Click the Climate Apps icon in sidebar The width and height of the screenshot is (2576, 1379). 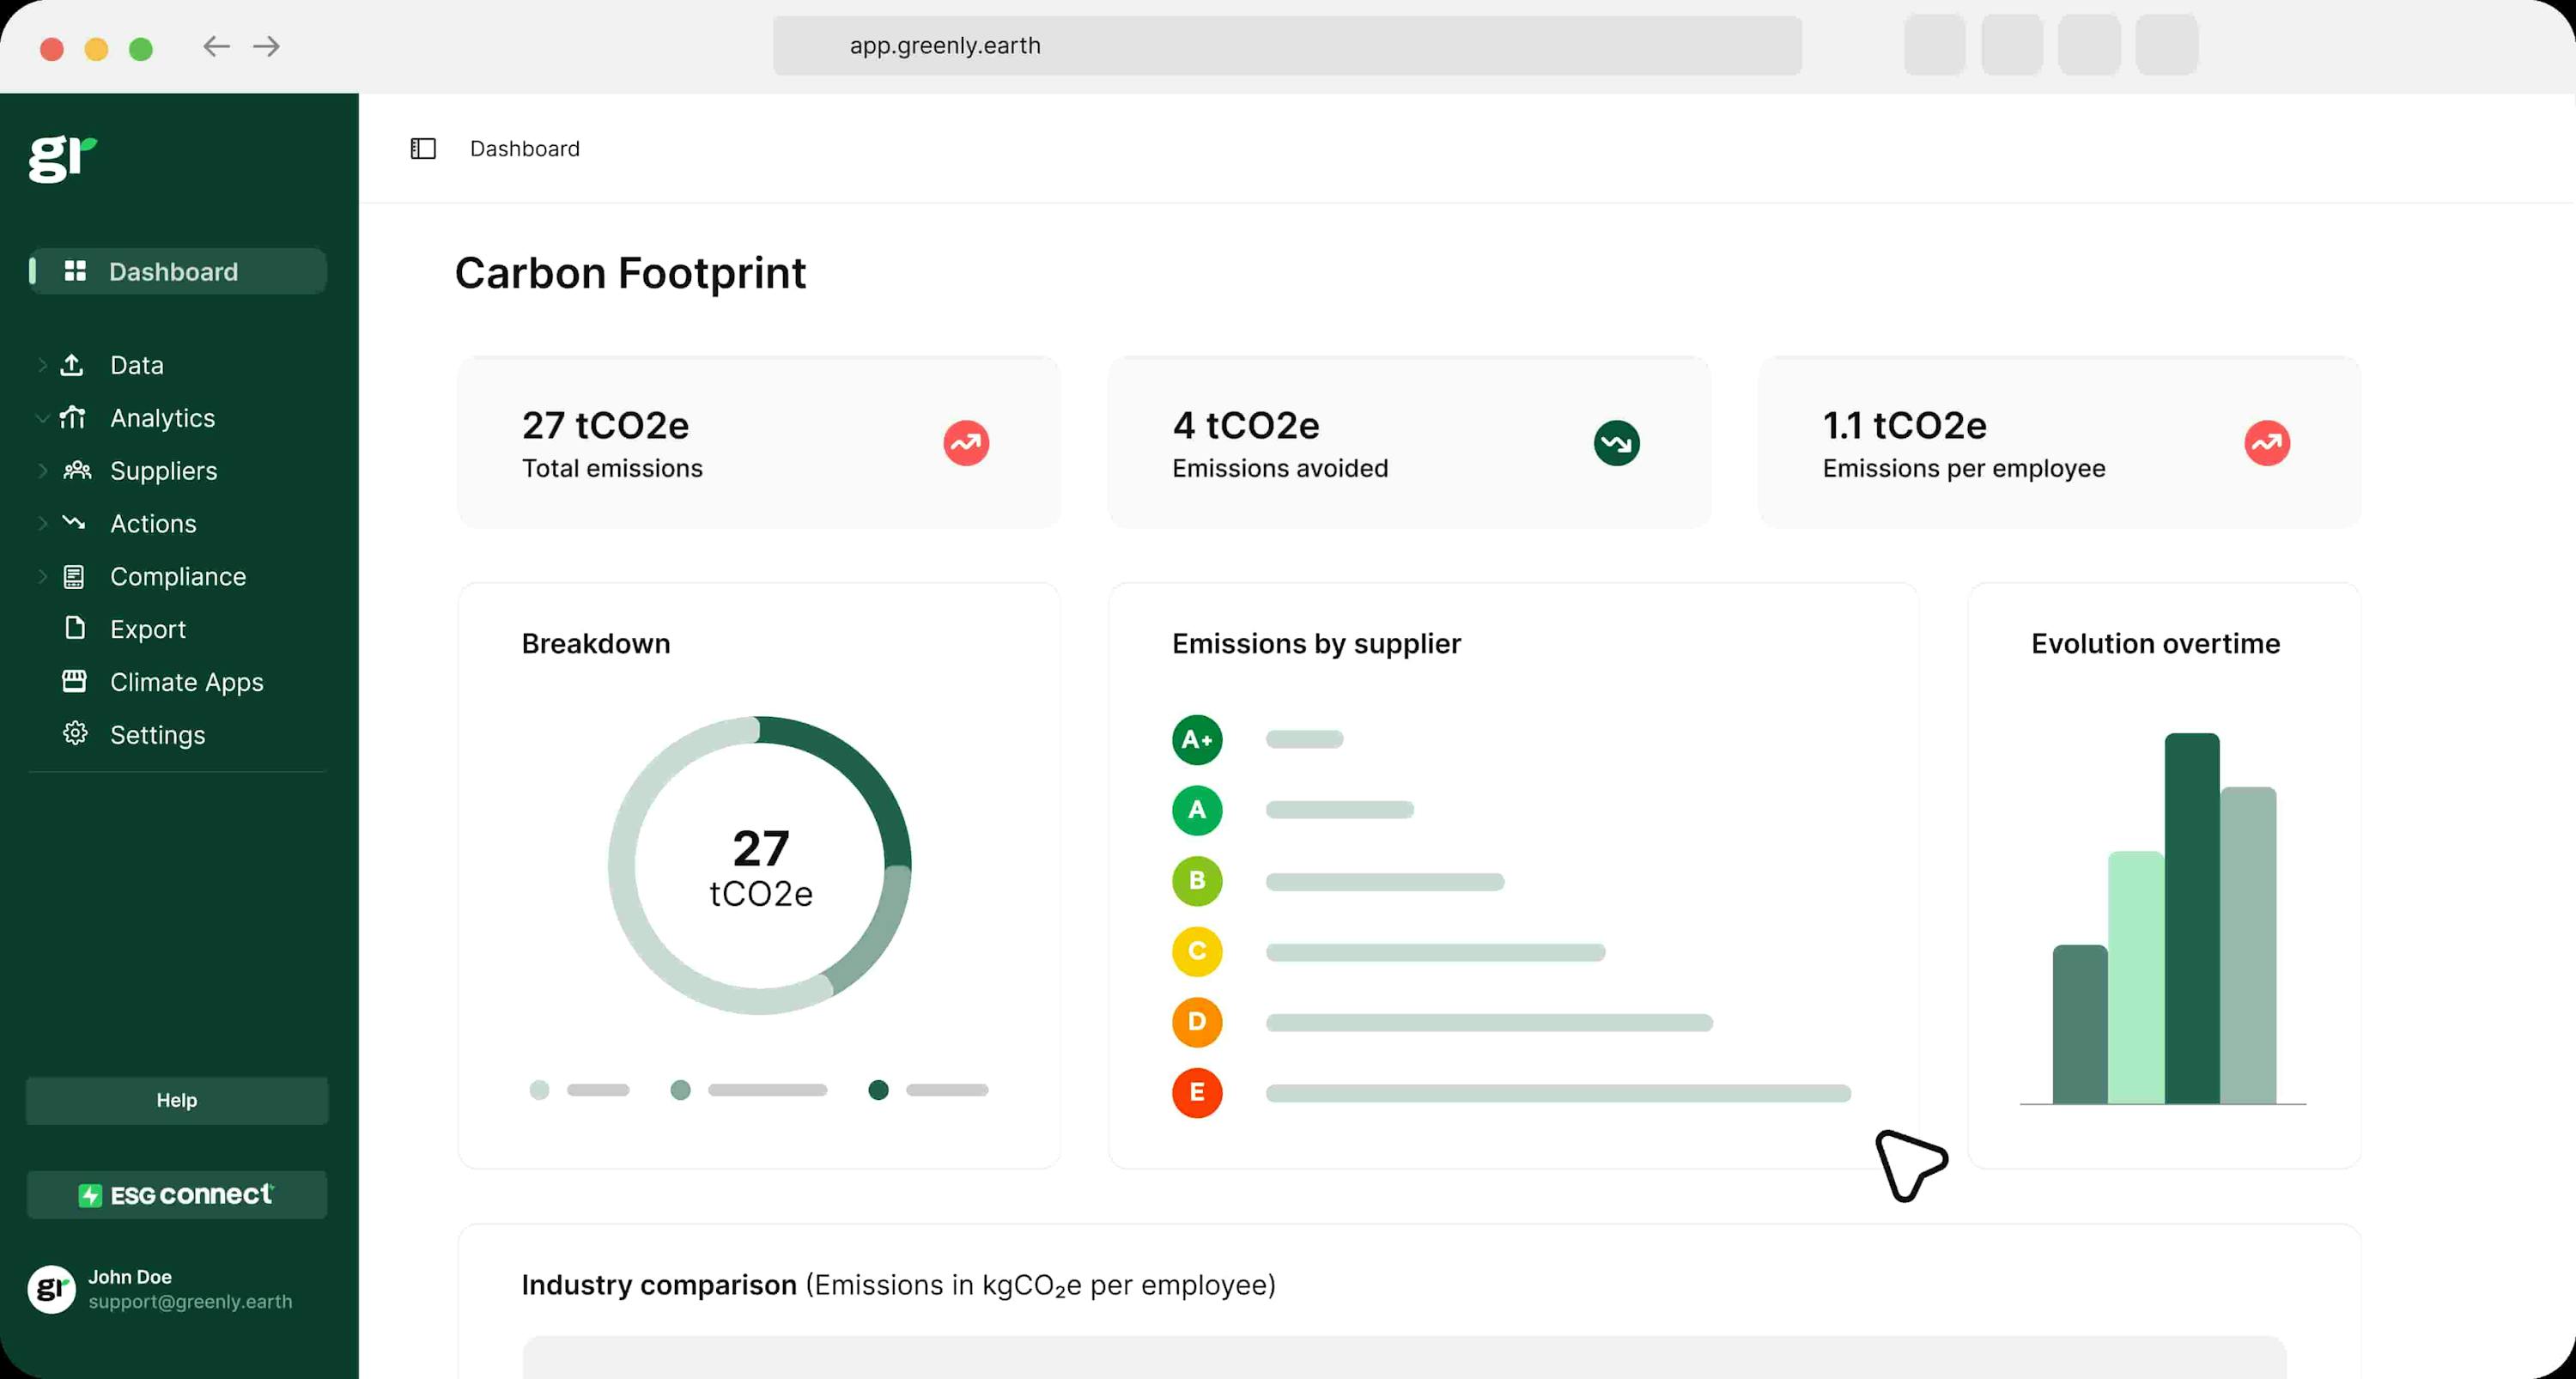click(x=75, y=680)
